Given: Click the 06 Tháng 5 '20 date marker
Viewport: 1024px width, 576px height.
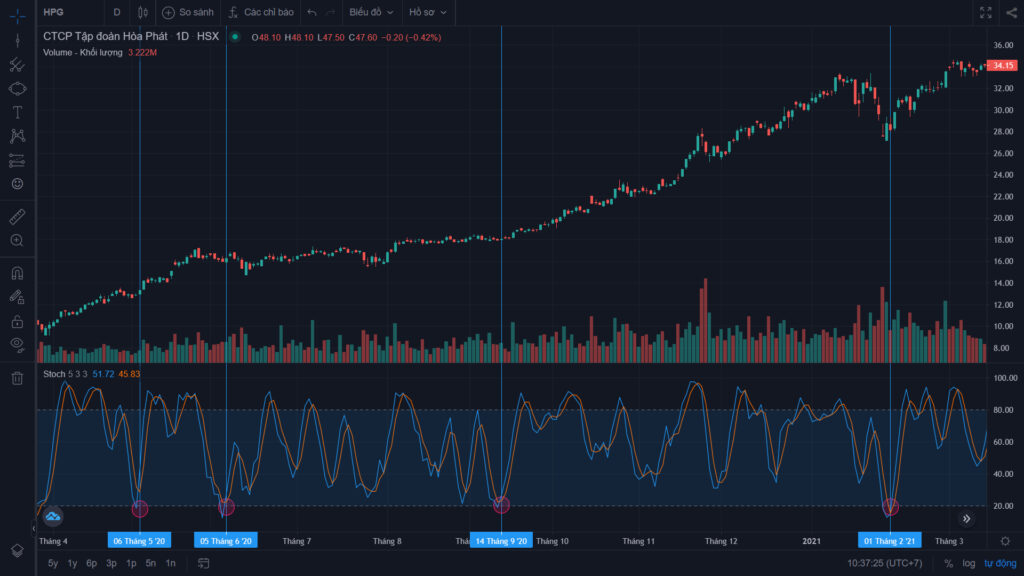Looking at the screenshot, I should point(139,541).
